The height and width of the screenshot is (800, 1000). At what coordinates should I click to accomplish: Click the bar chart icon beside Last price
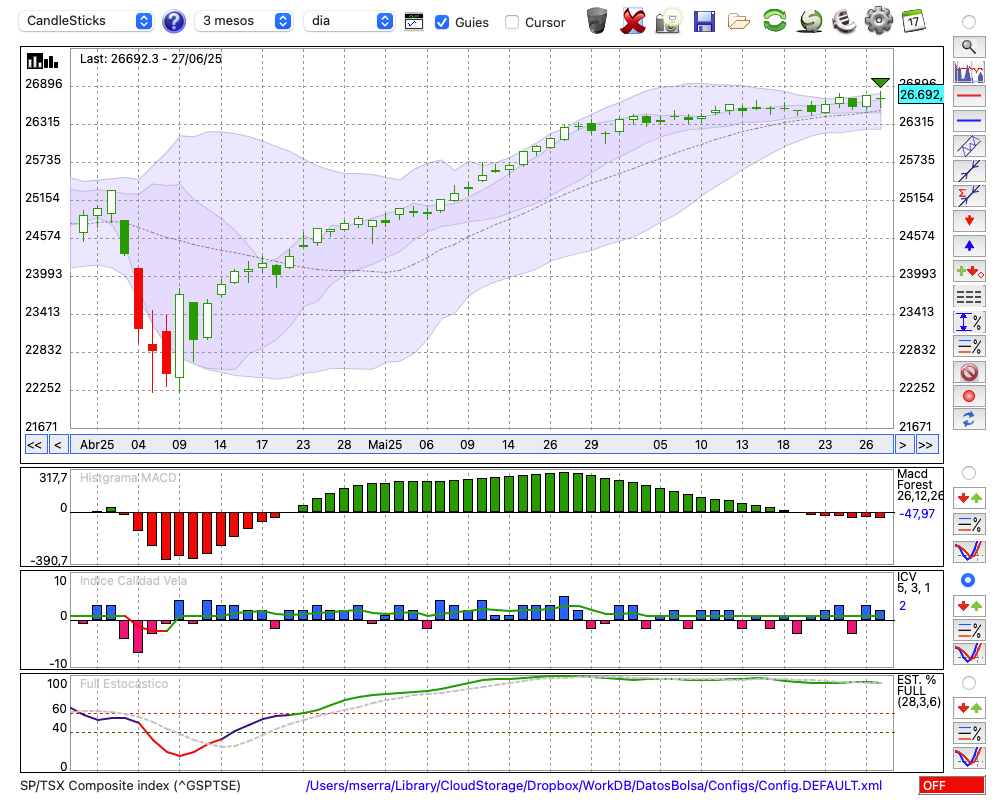click(x=42, y=61)
